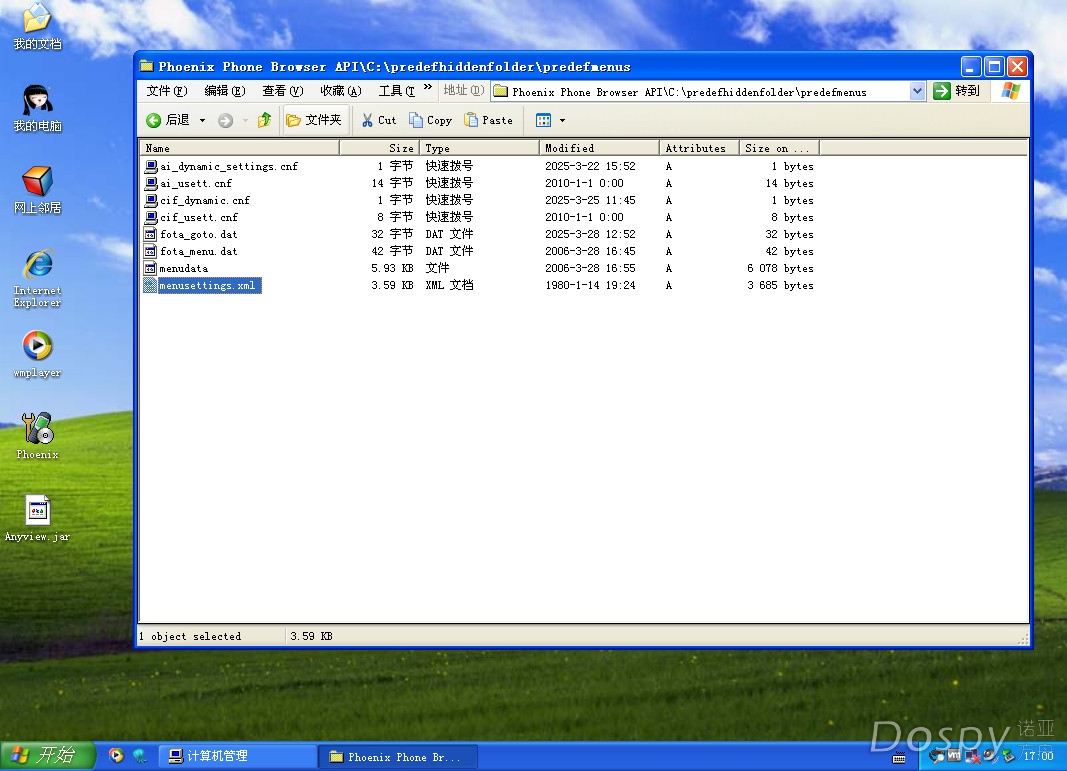The width and height of the screenshot is (1067, 771).
Task: Select the Internet Explorer desktop icon
Action: [37, 279]
